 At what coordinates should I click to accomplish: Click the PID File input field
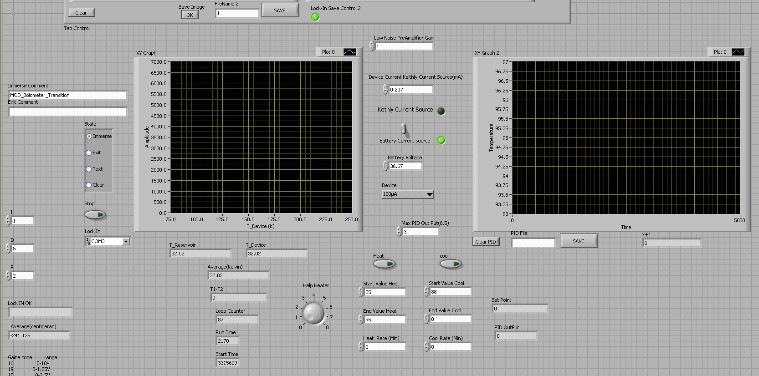533,243
